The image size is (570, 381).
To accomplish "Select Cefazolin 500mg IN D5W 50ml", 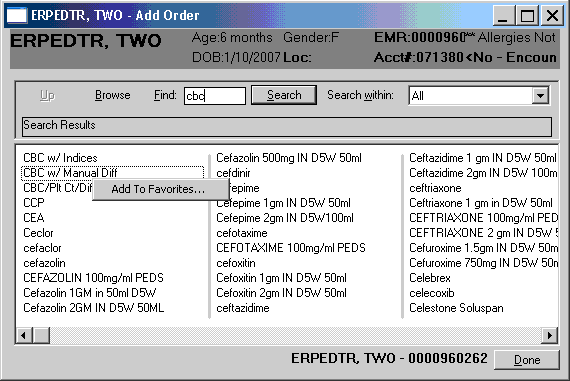I will [289, 158].
